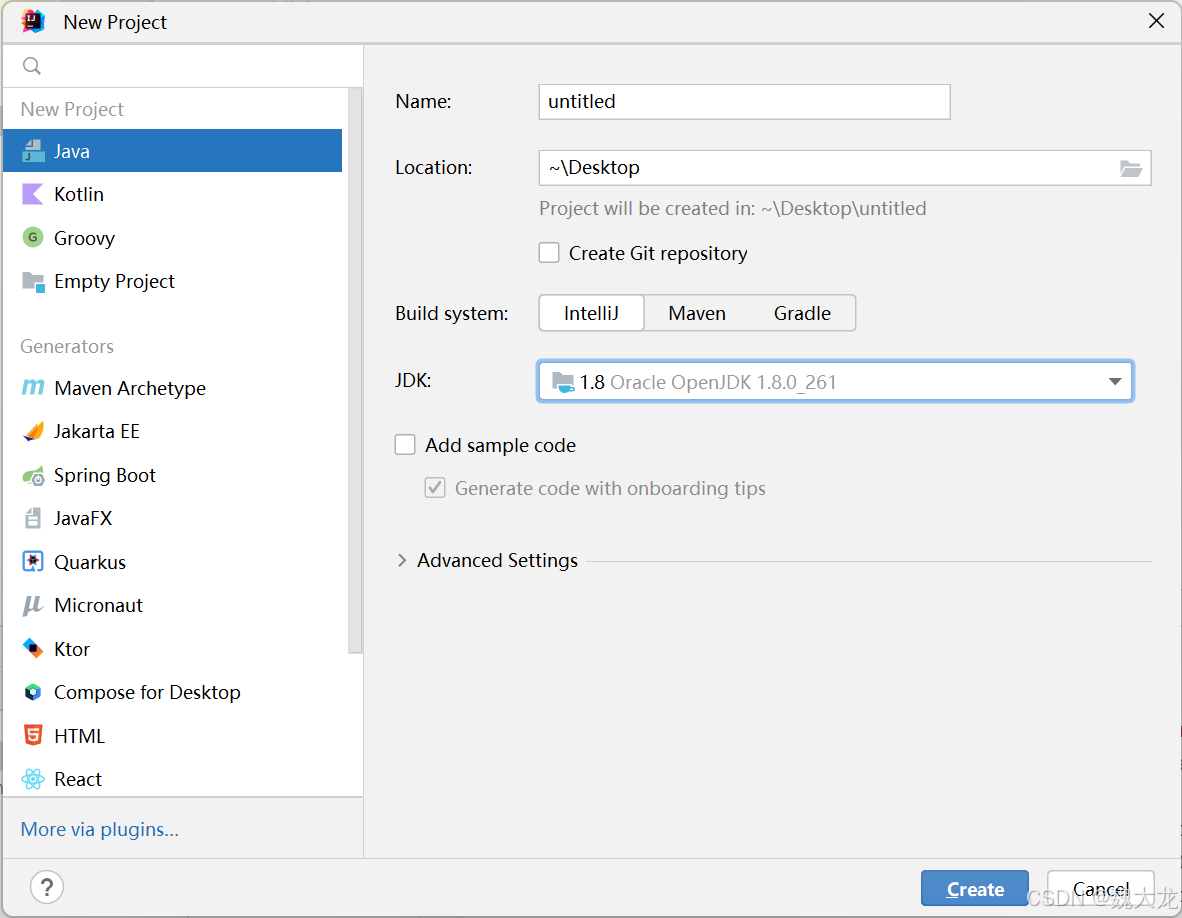Click the JDK folder icon in combo box
1182x918 pixels.
click(563, 382)
